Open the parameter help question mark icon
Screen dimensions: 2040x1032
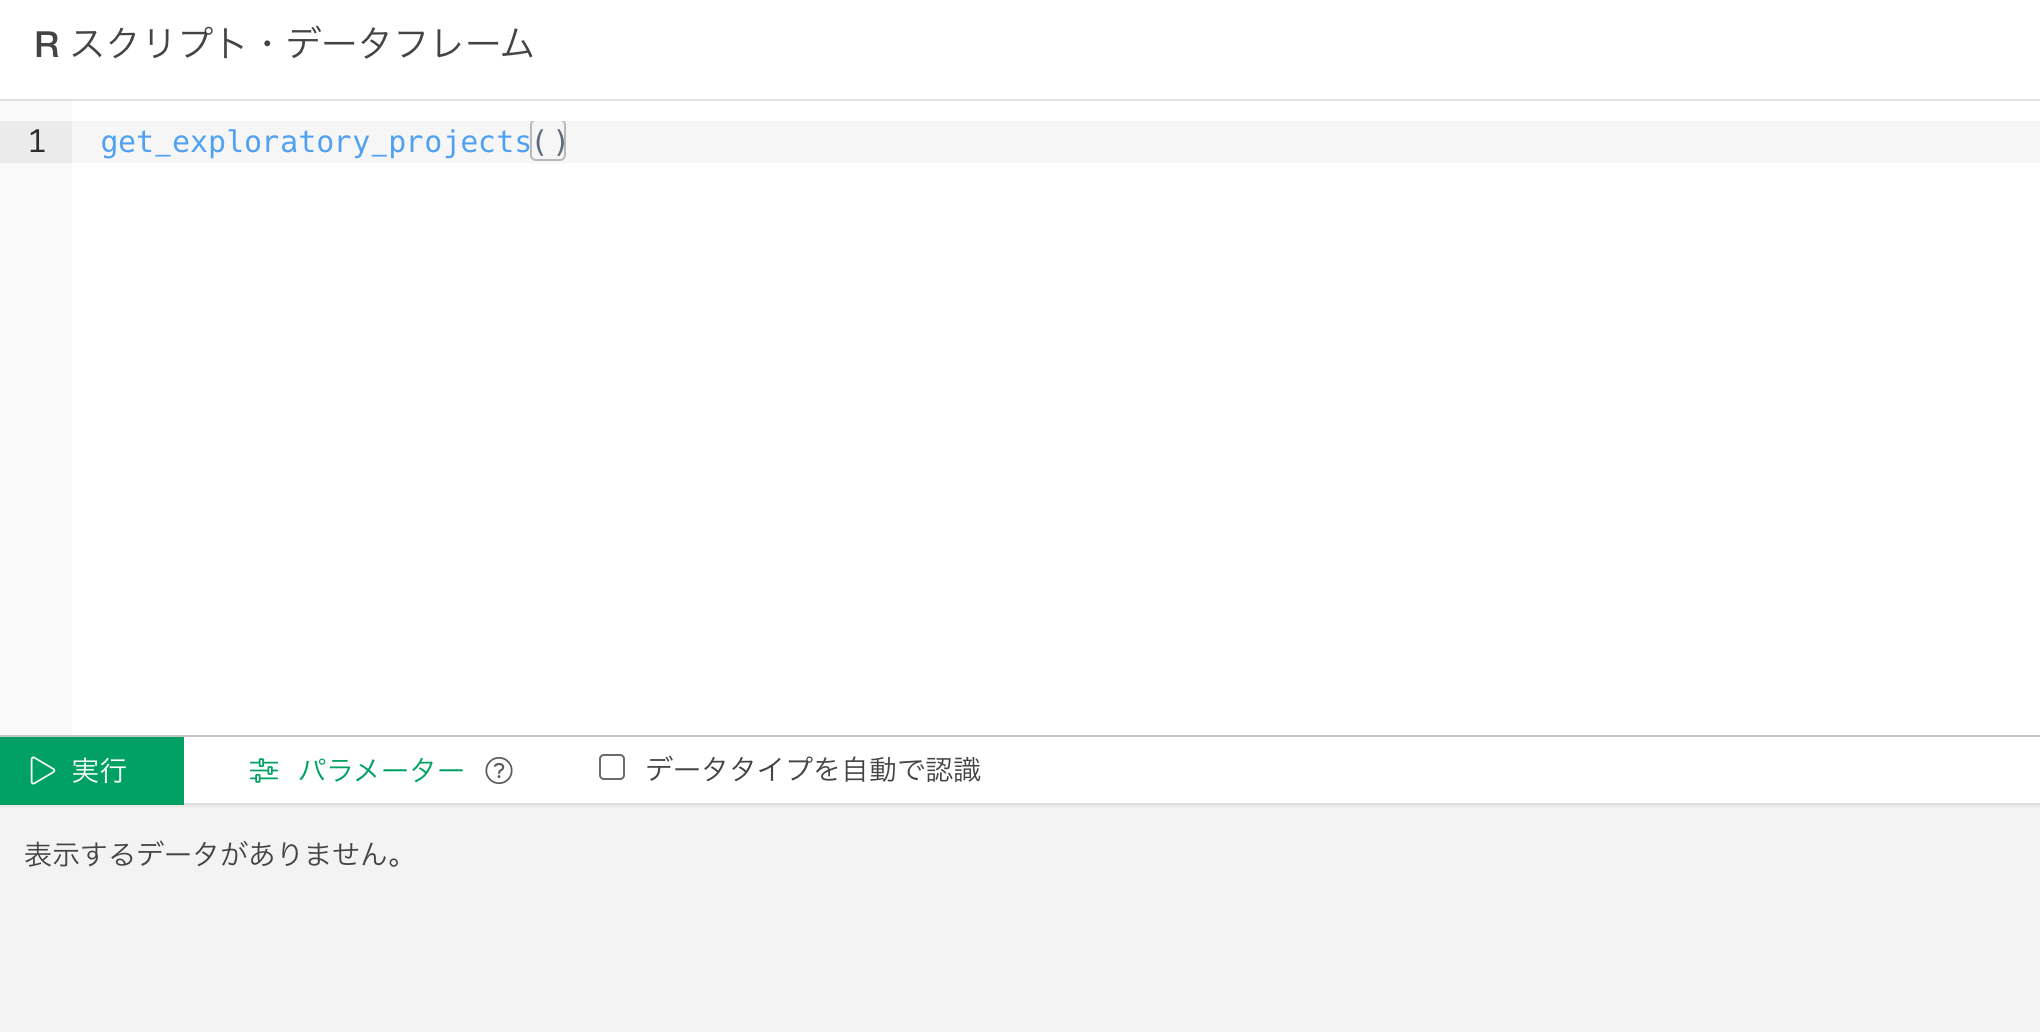click(x=499, y=771)
